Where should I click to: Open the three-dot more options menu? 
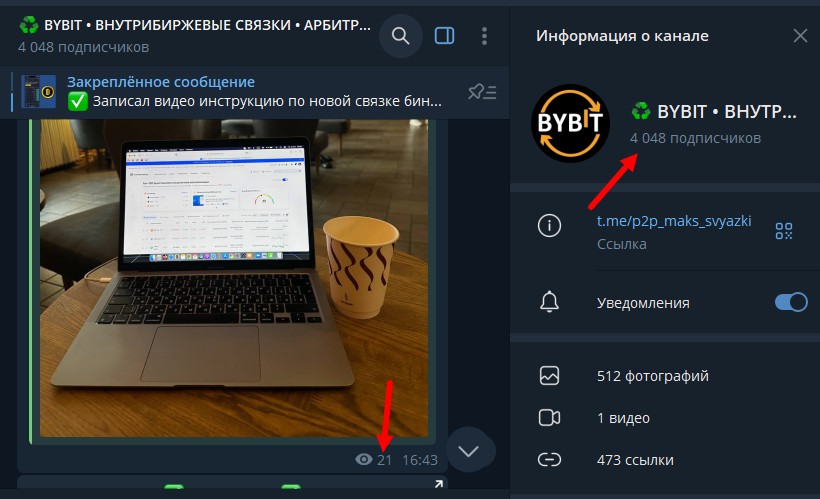pos(484,36)
